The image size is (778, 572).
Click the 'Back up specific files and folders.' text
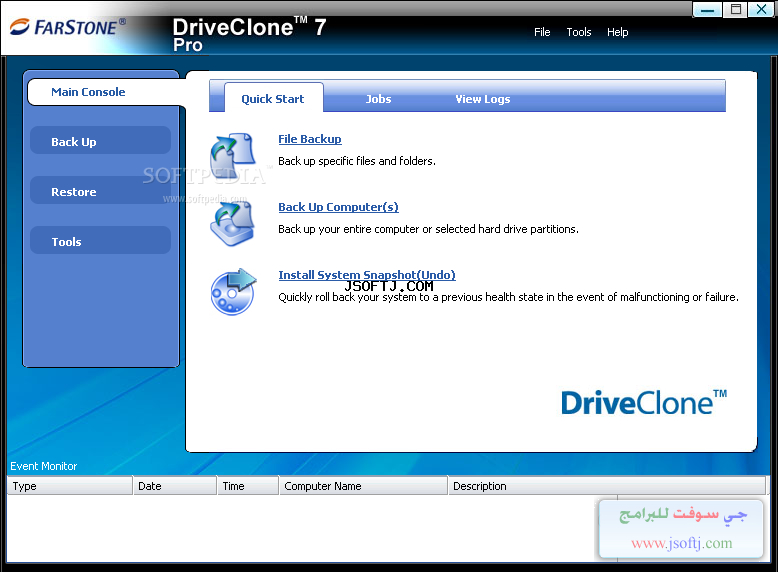[x=357, y=161]
